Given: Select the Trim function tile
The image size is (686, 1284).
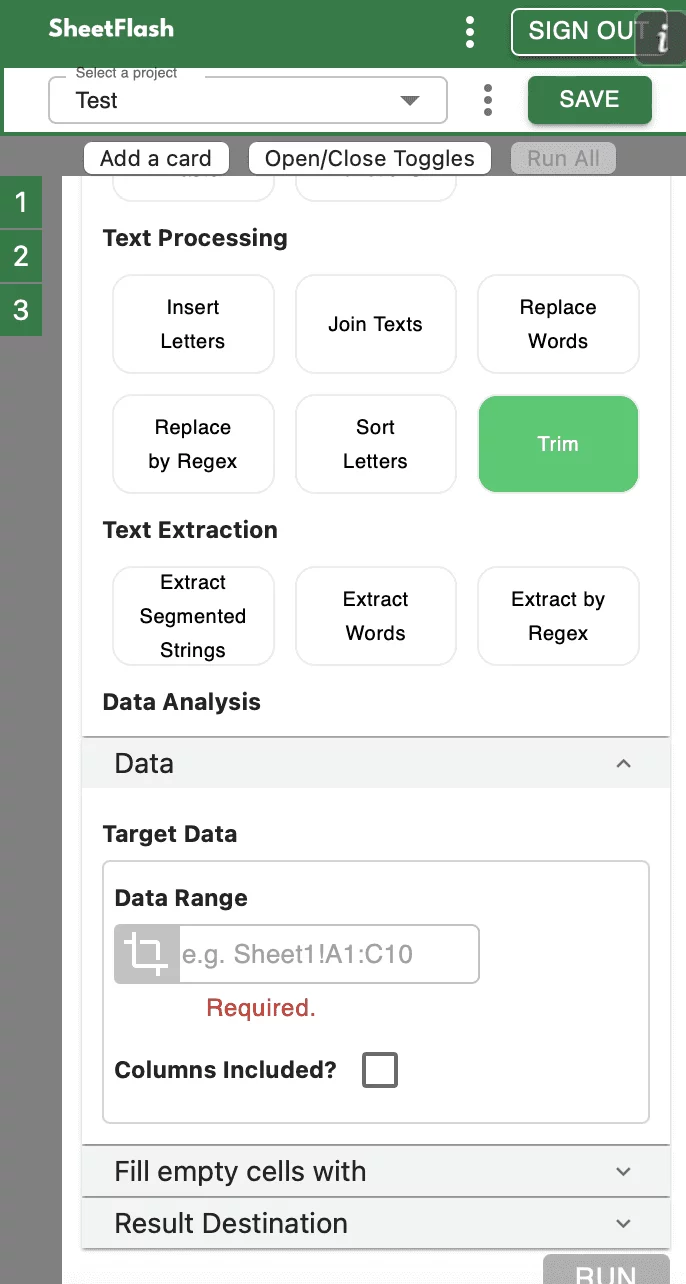Looking at the screenshot, I should [x=558, y=444].
